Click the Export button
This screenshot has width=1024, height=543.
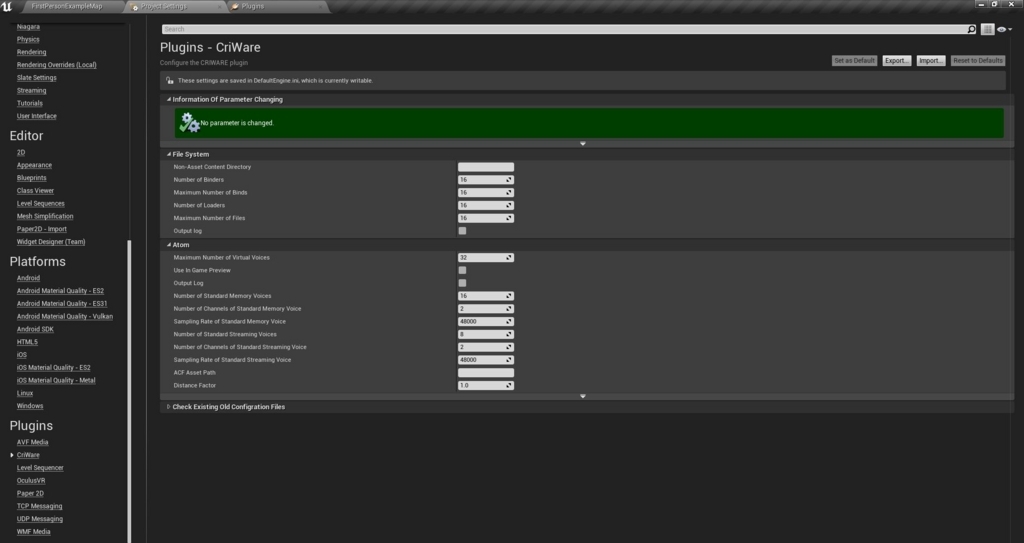point(897,61)
